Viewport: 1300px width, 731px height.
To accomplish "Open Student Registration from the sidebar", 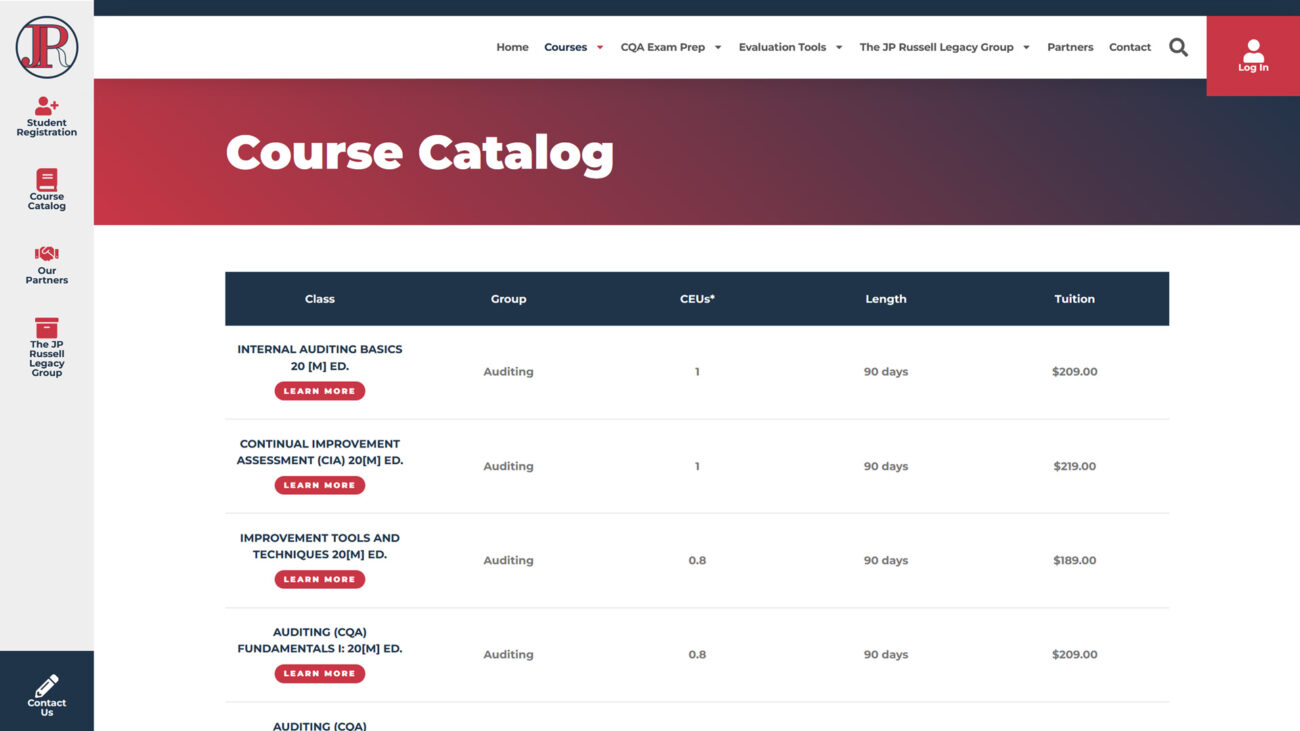I will 46,113.
